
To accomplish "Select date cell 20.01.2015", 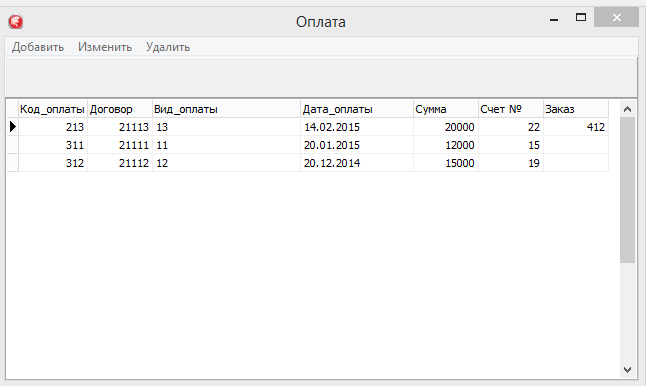I will pos(357,145).
